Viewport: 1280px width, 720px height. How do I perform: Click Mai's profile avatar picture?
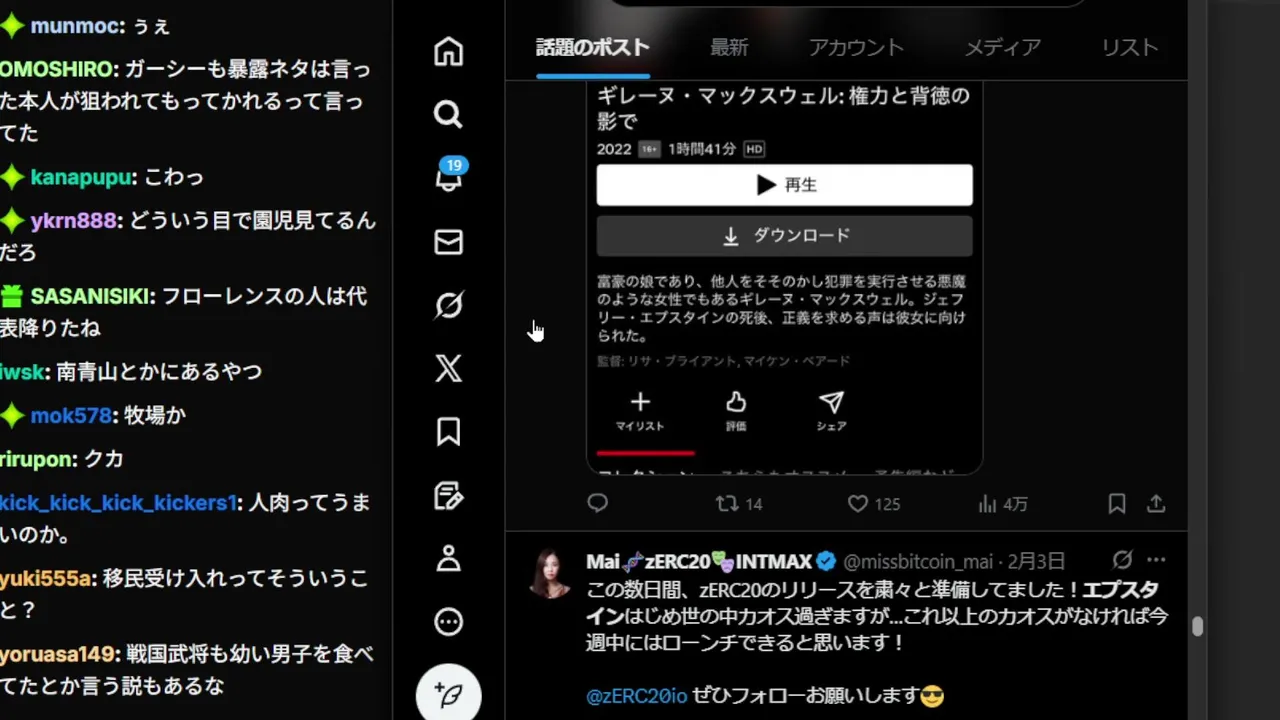pos(550,573)
